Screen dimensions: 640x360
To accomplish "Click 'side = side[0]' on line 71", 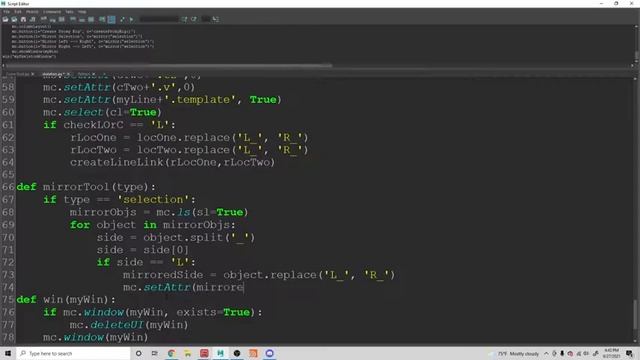I will [x=143, y=250].
